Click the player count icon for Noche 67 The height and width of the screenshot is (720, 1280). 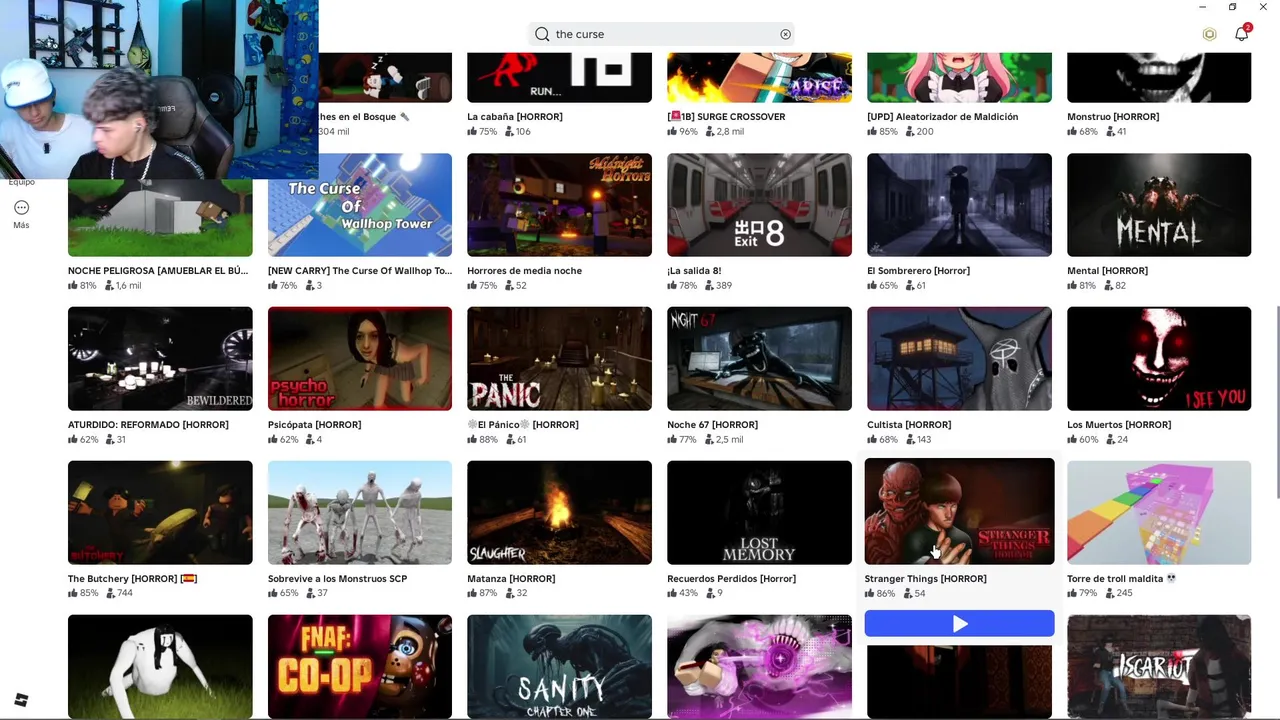click(x=709, y=439)
